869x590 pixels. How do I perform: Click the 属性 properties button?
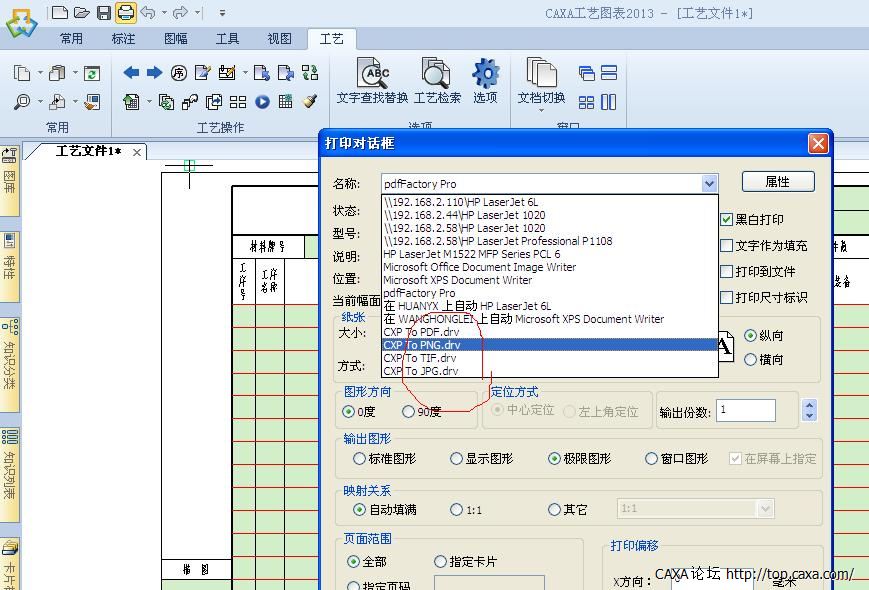click(777, 181)
